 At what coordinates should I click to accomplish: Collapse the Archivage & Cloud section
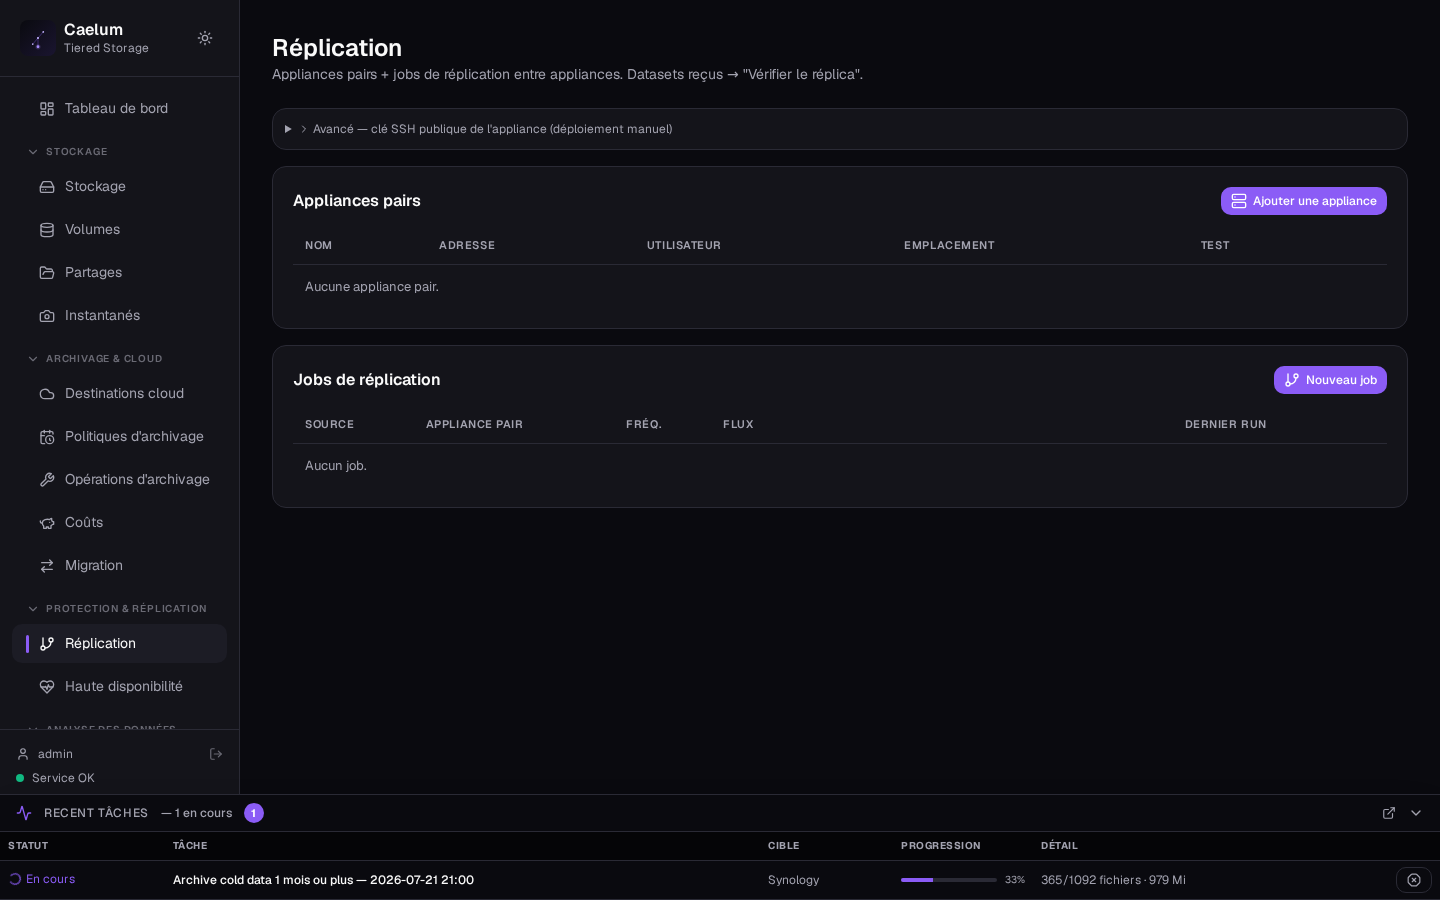(x=33, y=359)
